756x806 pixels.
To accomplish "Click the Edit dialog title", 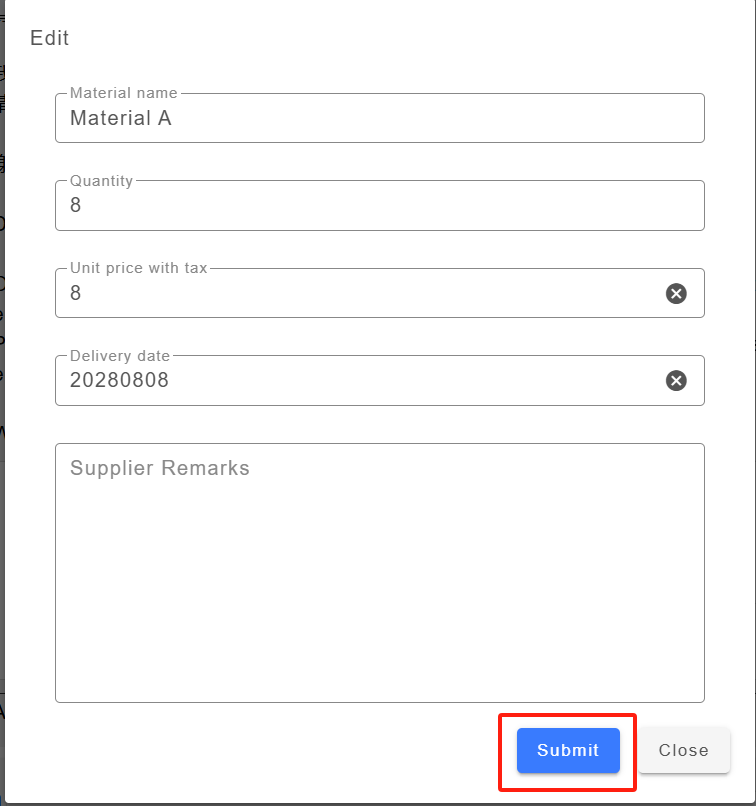I will 50,39.
